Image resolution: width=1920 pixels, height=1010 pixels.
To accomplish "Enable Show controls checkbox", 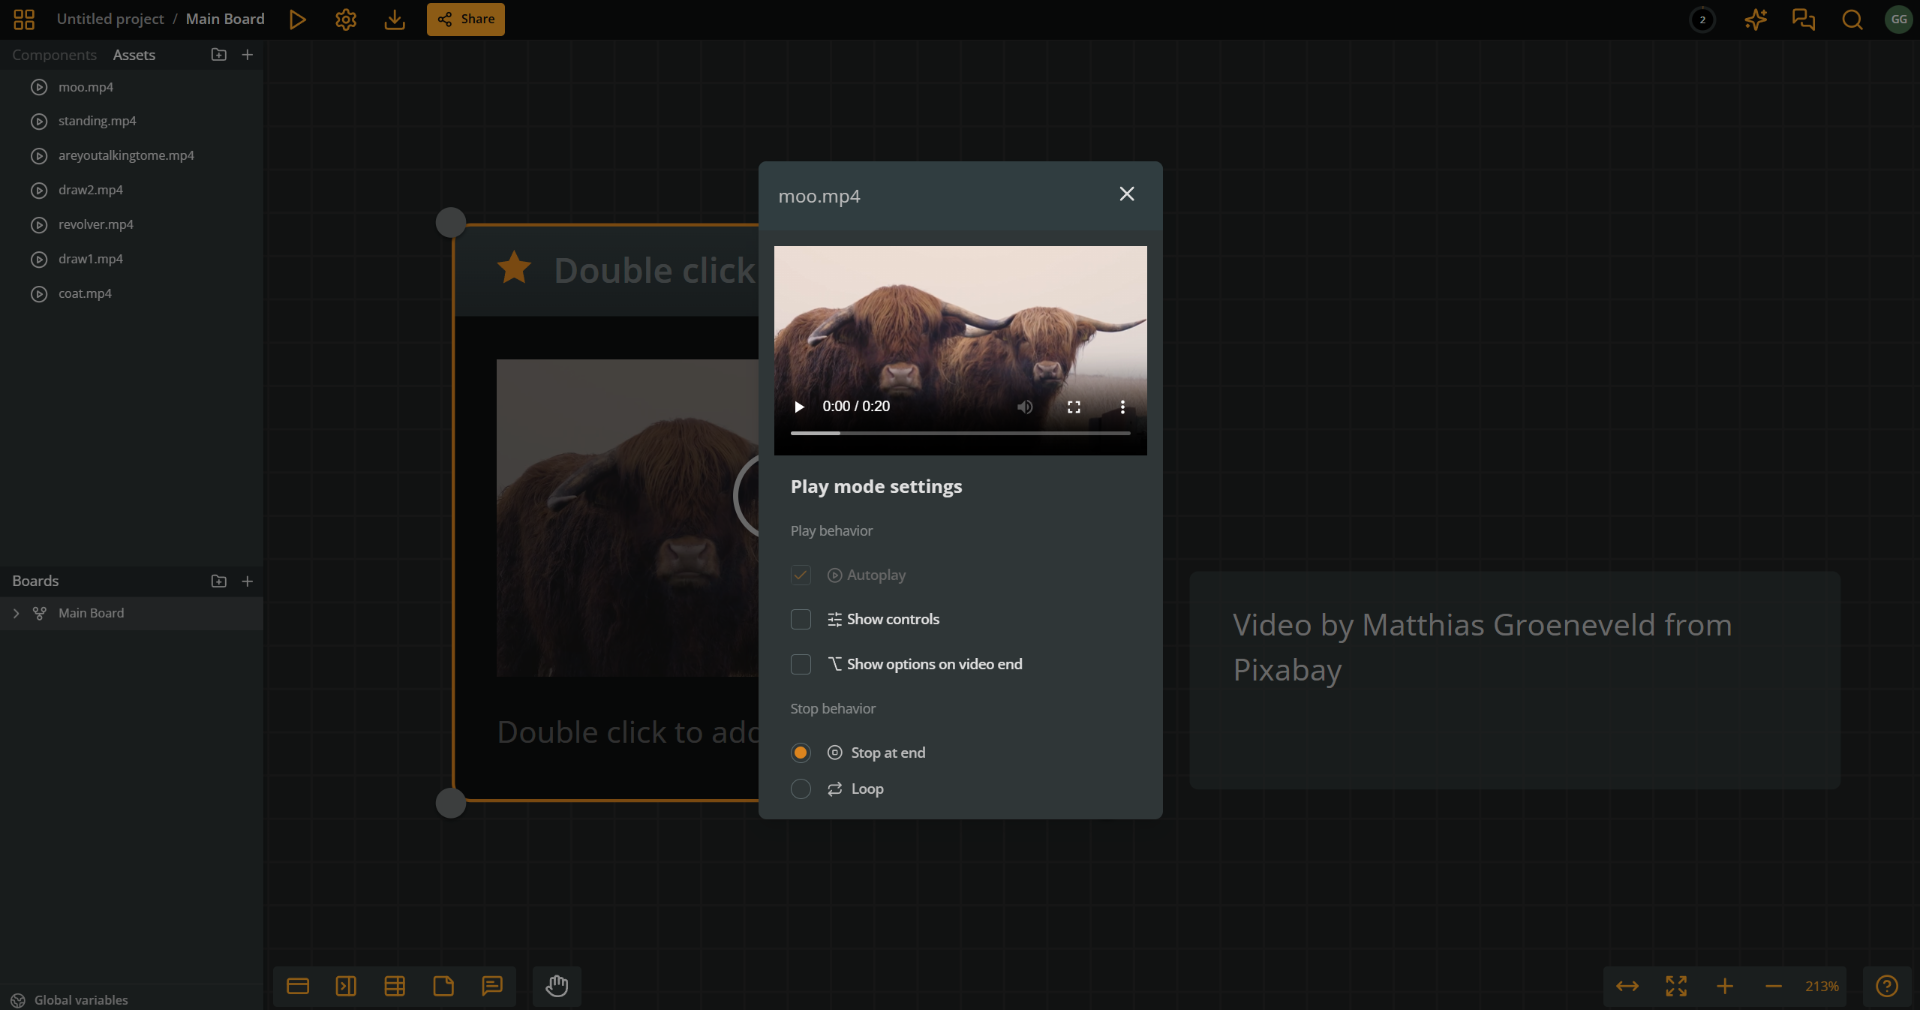I will (x=801, y=620).
